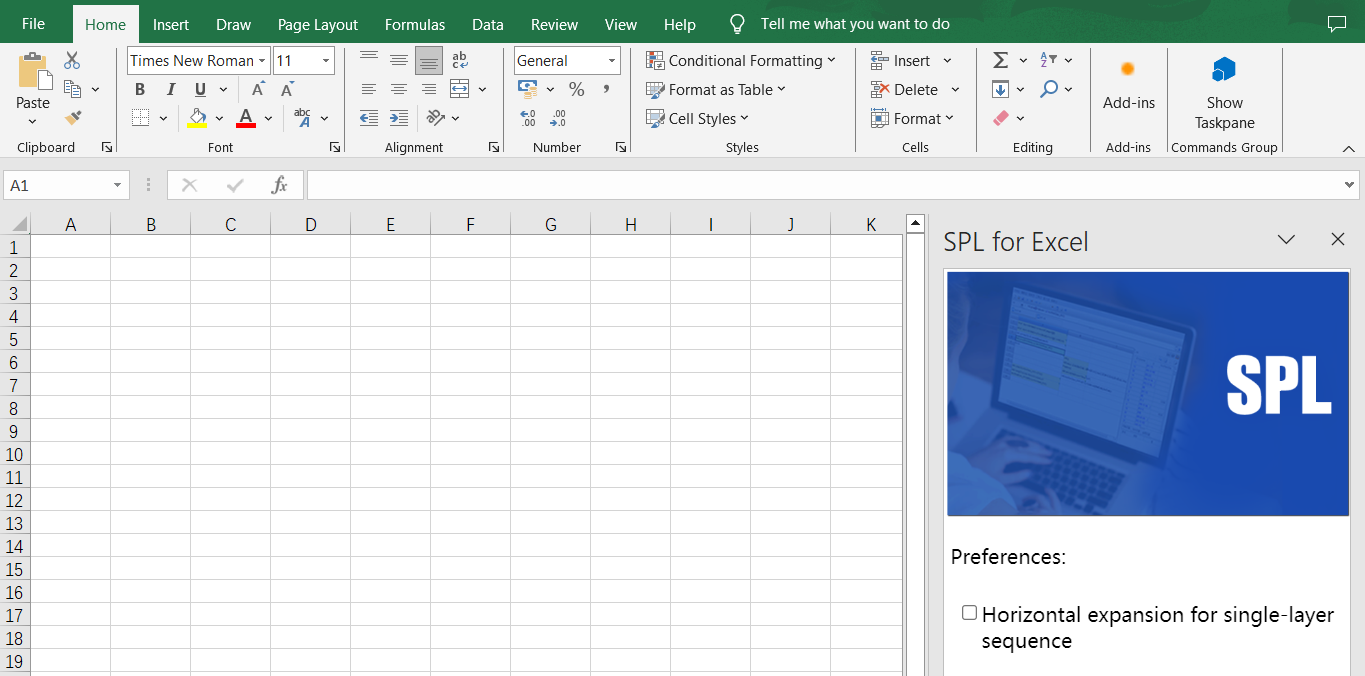Click the Increase Indent icon
The image size is (1365, 676).
click(x=399, y=118)
